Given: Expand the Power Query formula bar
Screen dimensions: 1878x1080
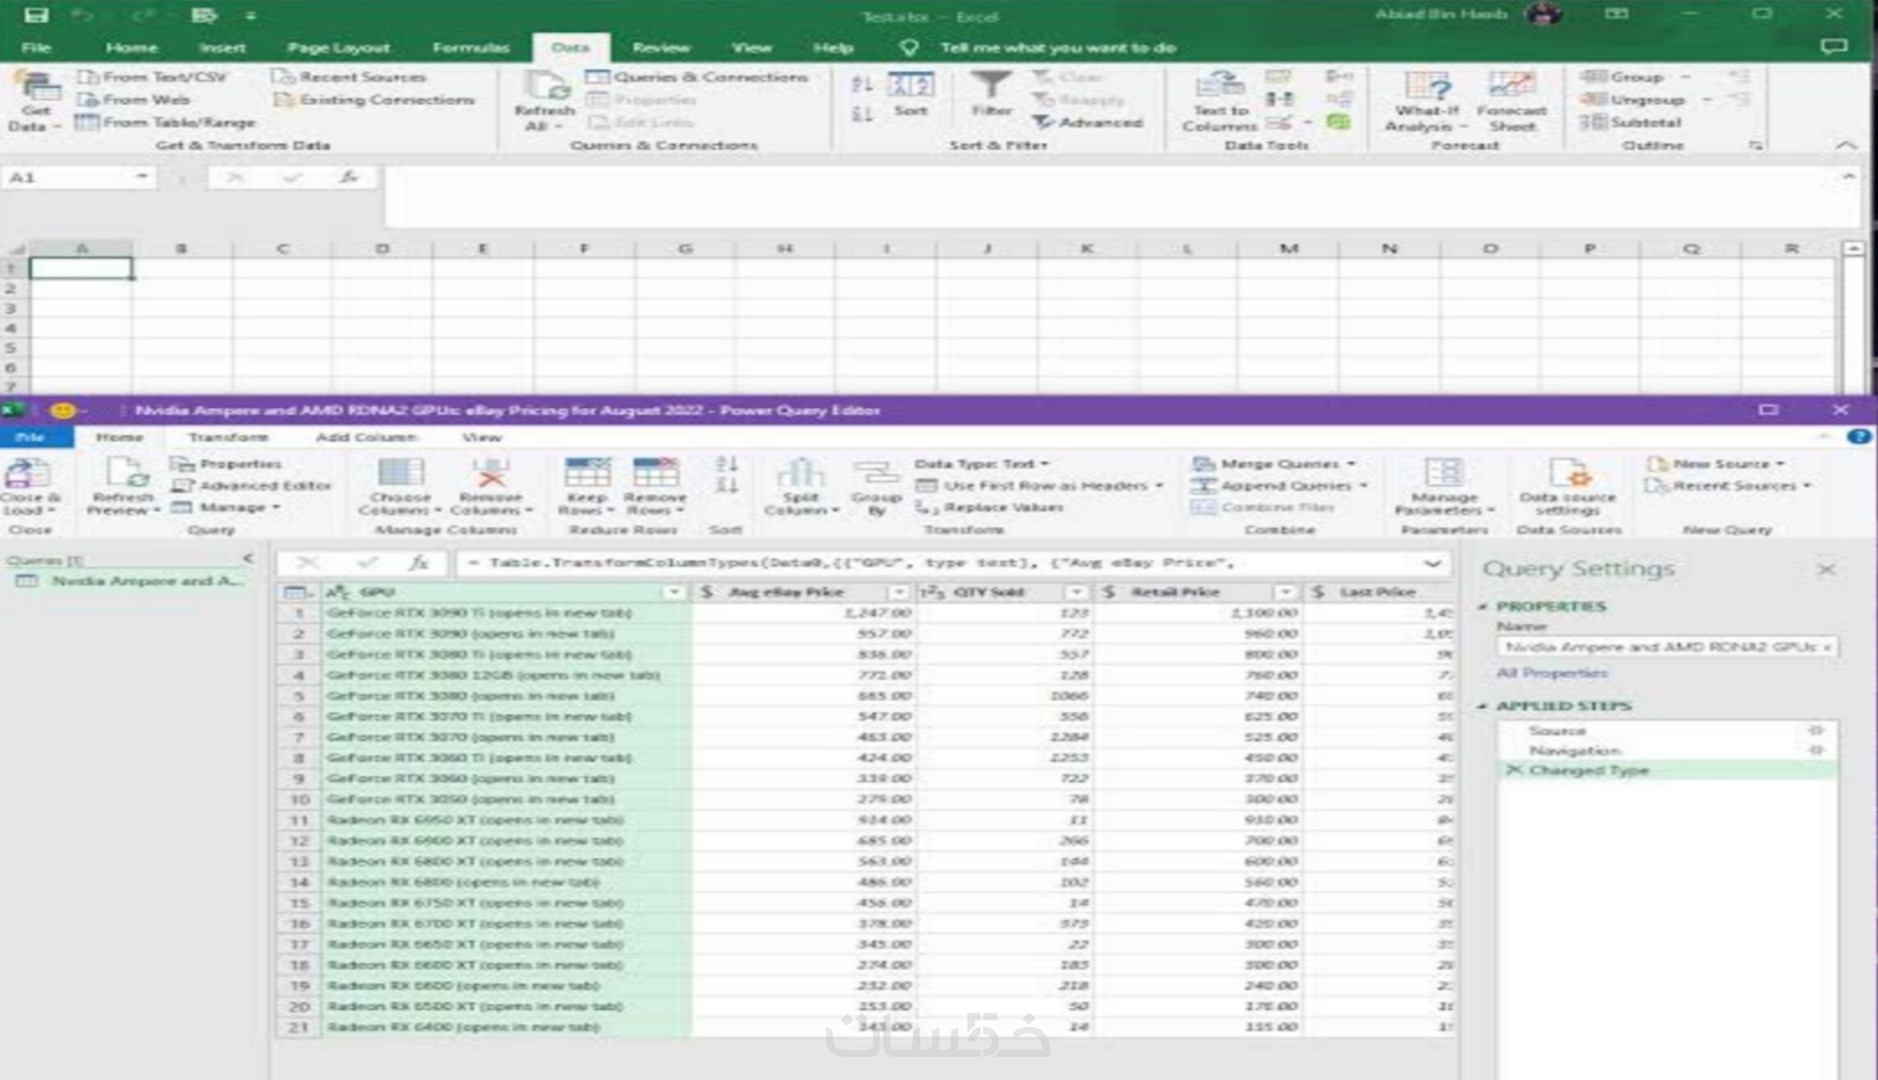Looking at the screenshot, I should pyautogui.click(x=1432, y=563).
